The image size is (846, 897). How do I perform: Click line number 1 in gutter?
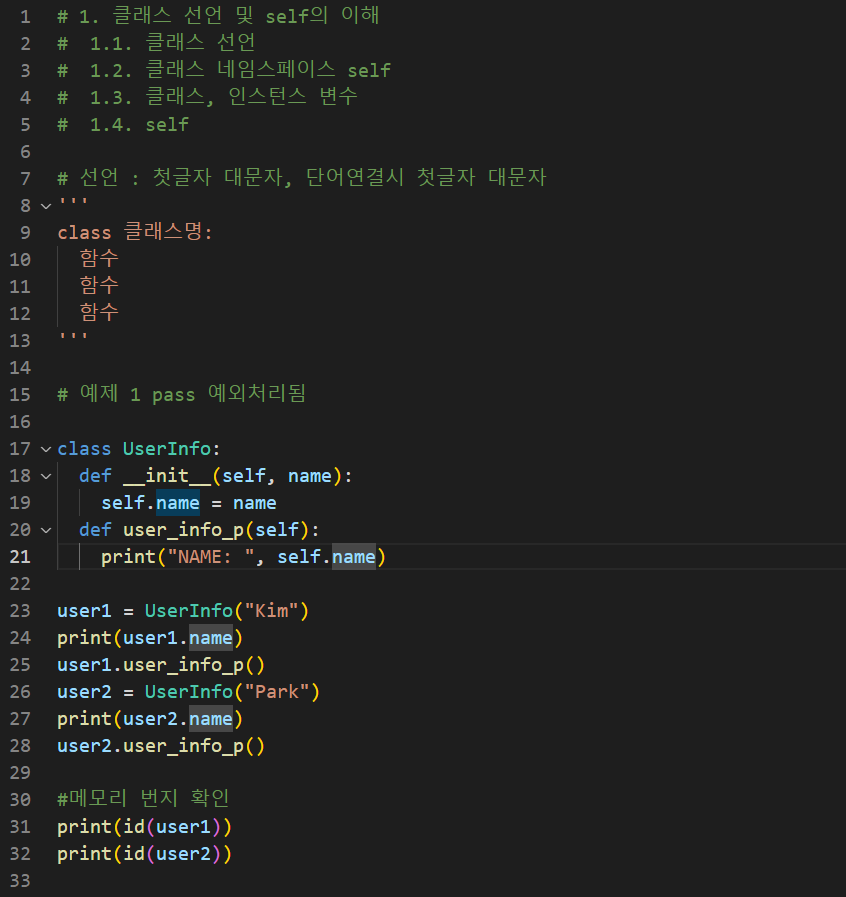[x=25, y=17]
